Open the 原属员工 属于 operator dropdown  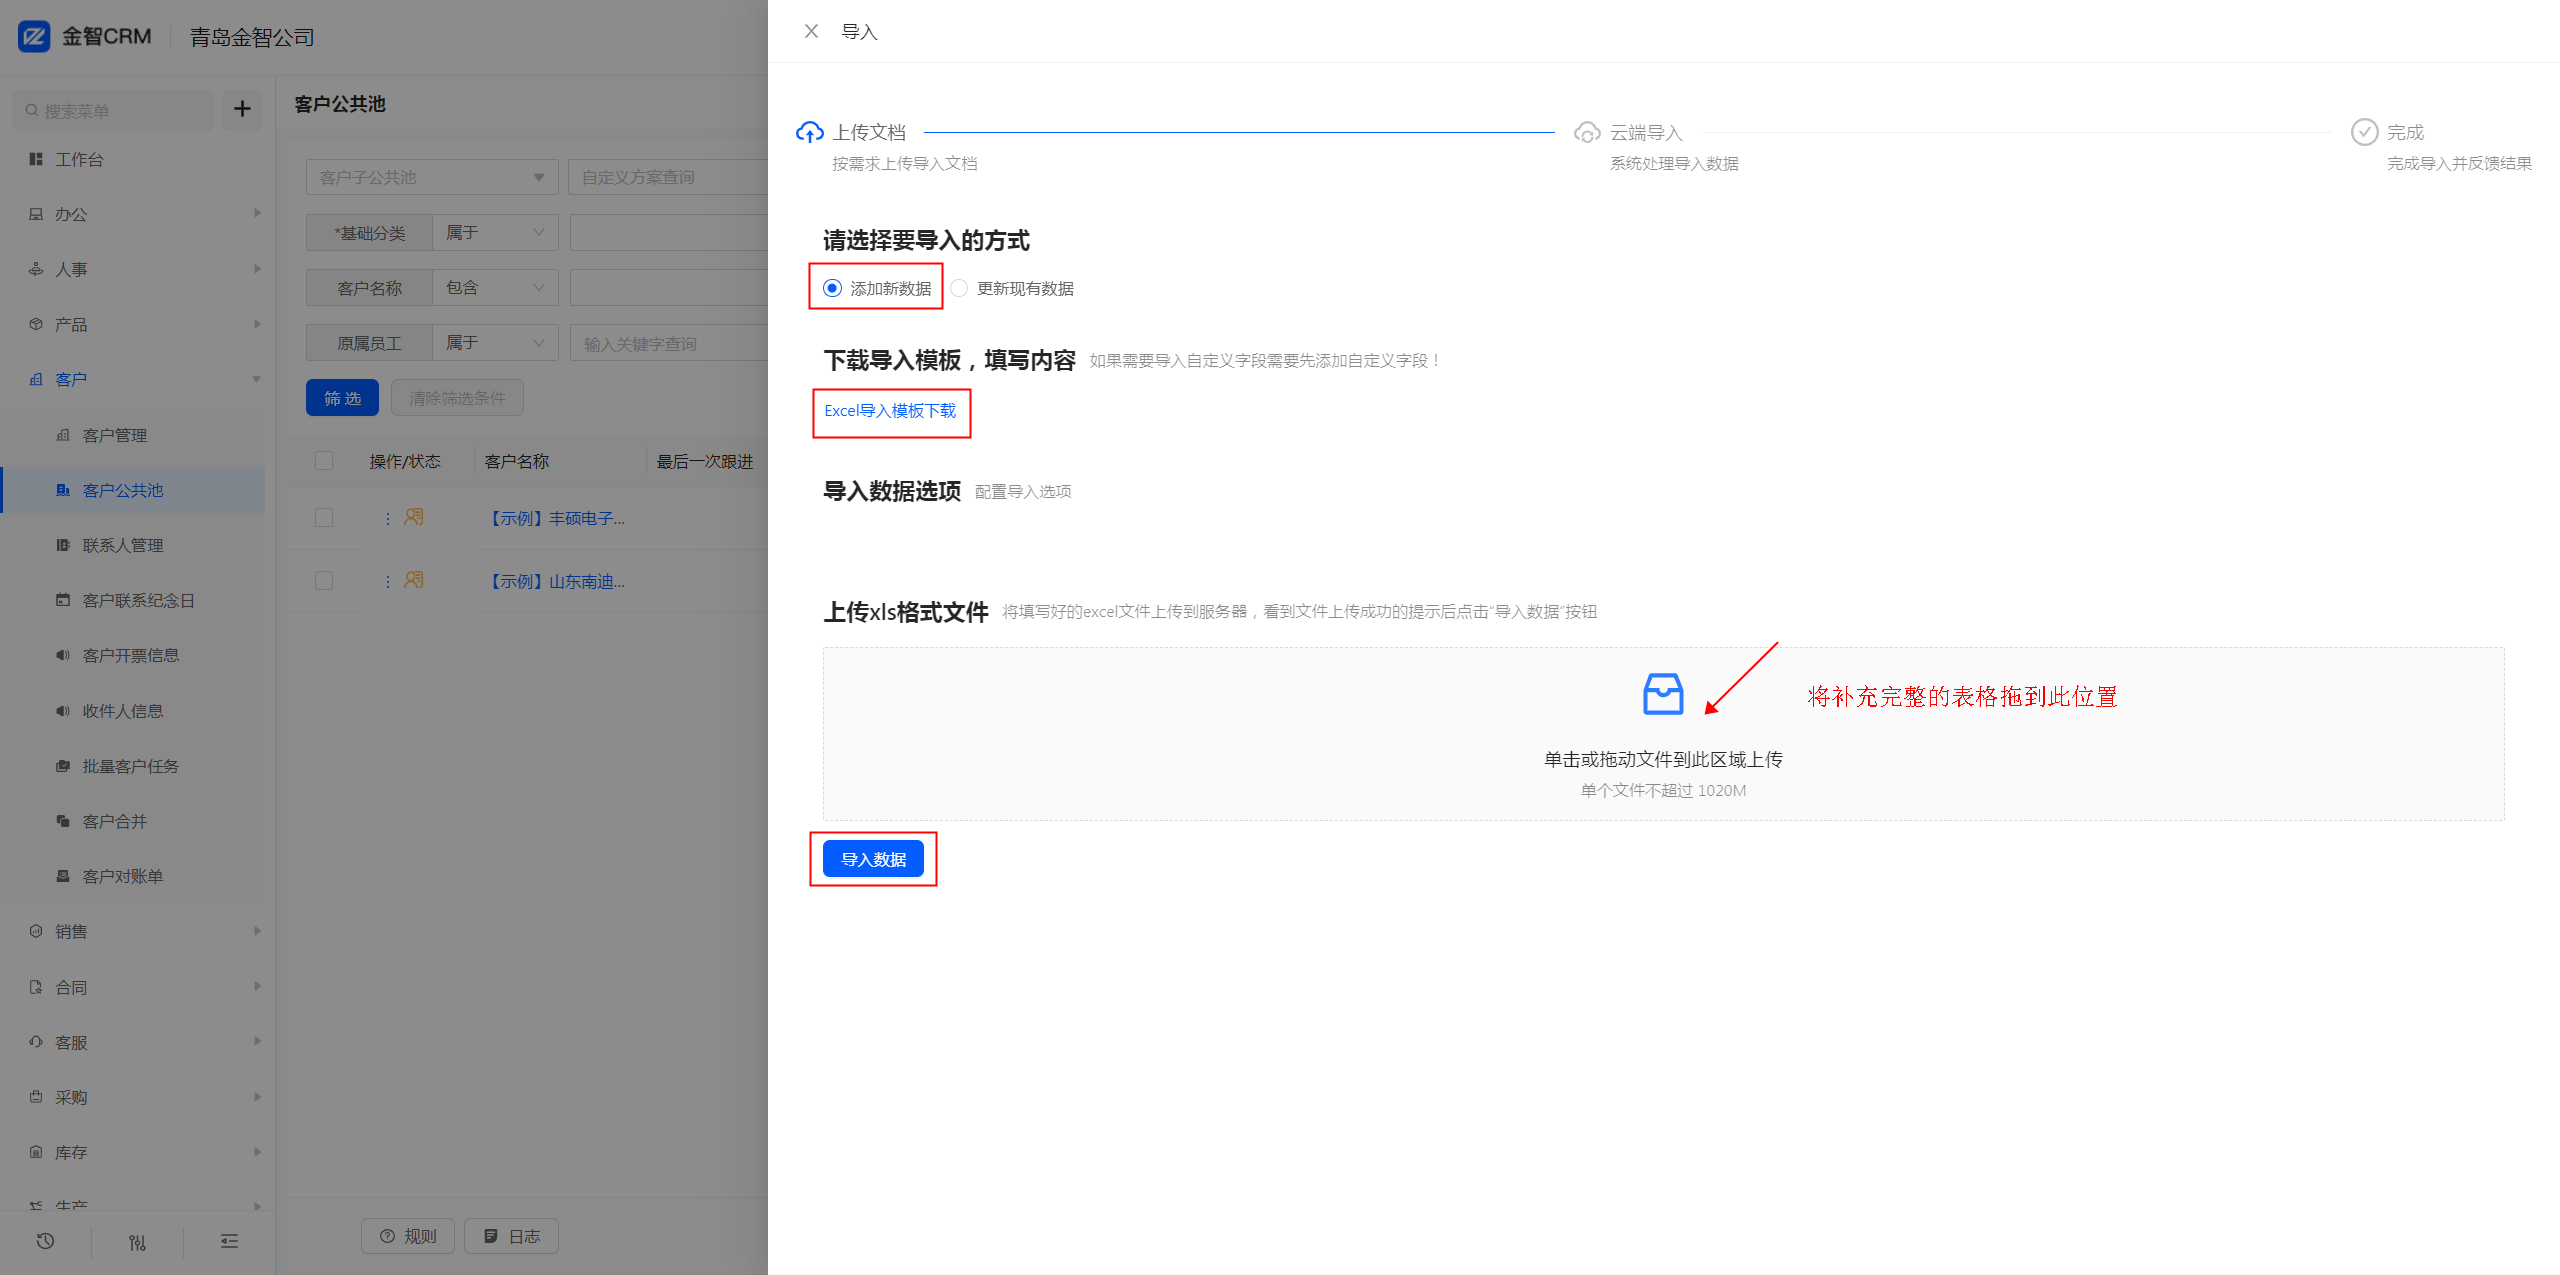(495, 342)
